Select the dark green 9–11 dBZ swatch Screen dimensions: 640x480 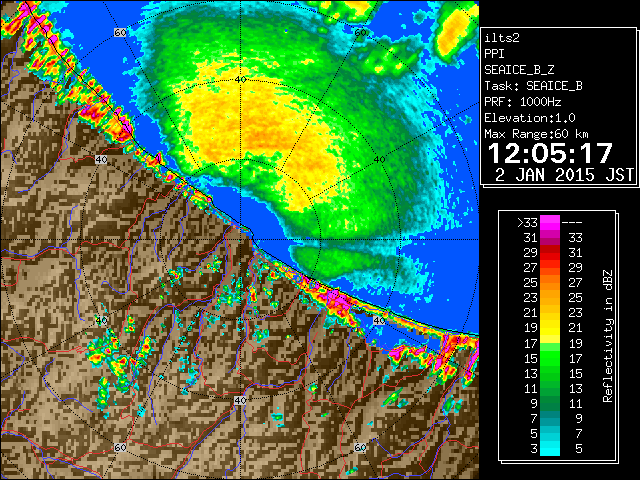[550, 403]
